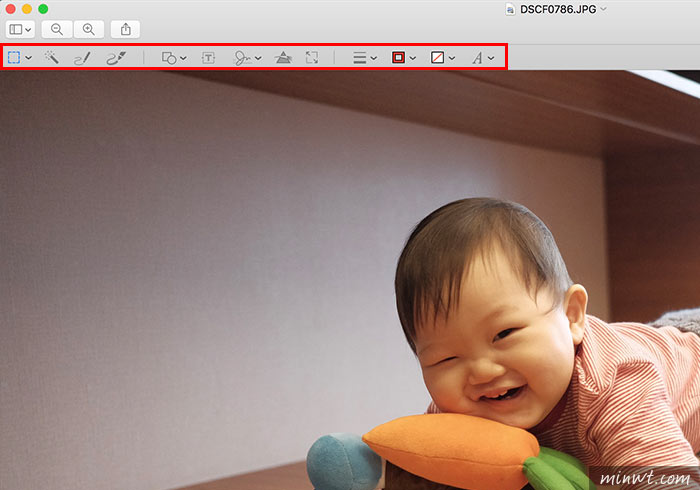This screenshot has width=700, height=490.
Task: Select the Sketch pen tool
Action: [x=82, y=58]
